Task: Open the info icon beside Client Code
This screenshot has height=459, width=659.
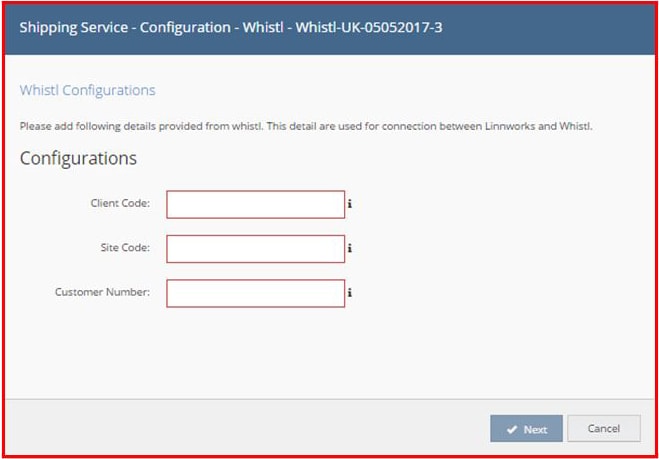Action: 350,204
